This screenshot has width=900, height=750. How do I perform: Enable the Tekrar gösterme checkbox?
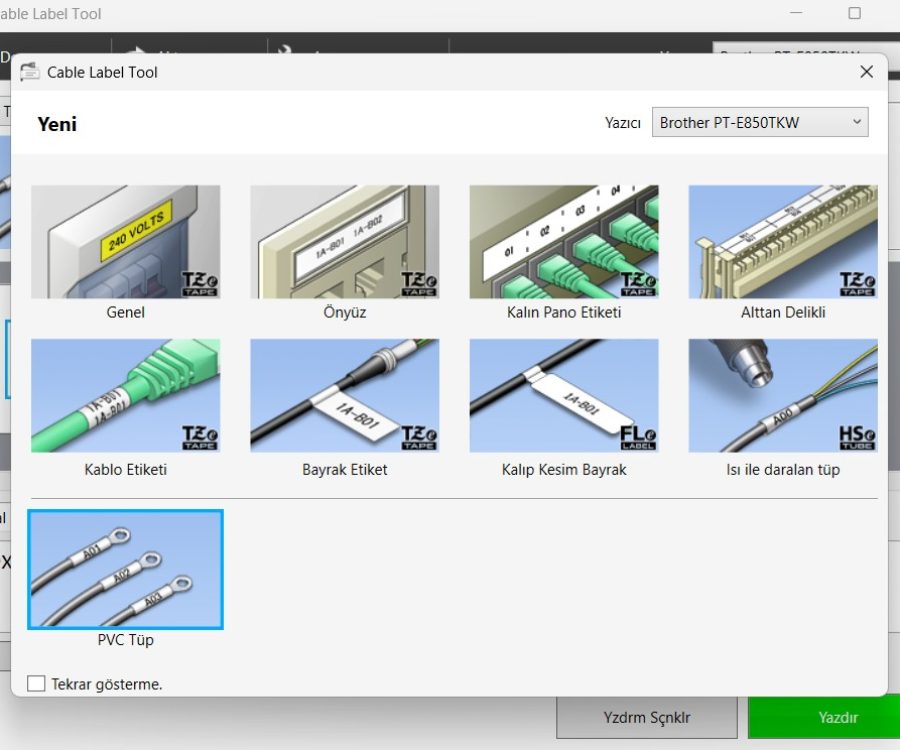[36, 683]
